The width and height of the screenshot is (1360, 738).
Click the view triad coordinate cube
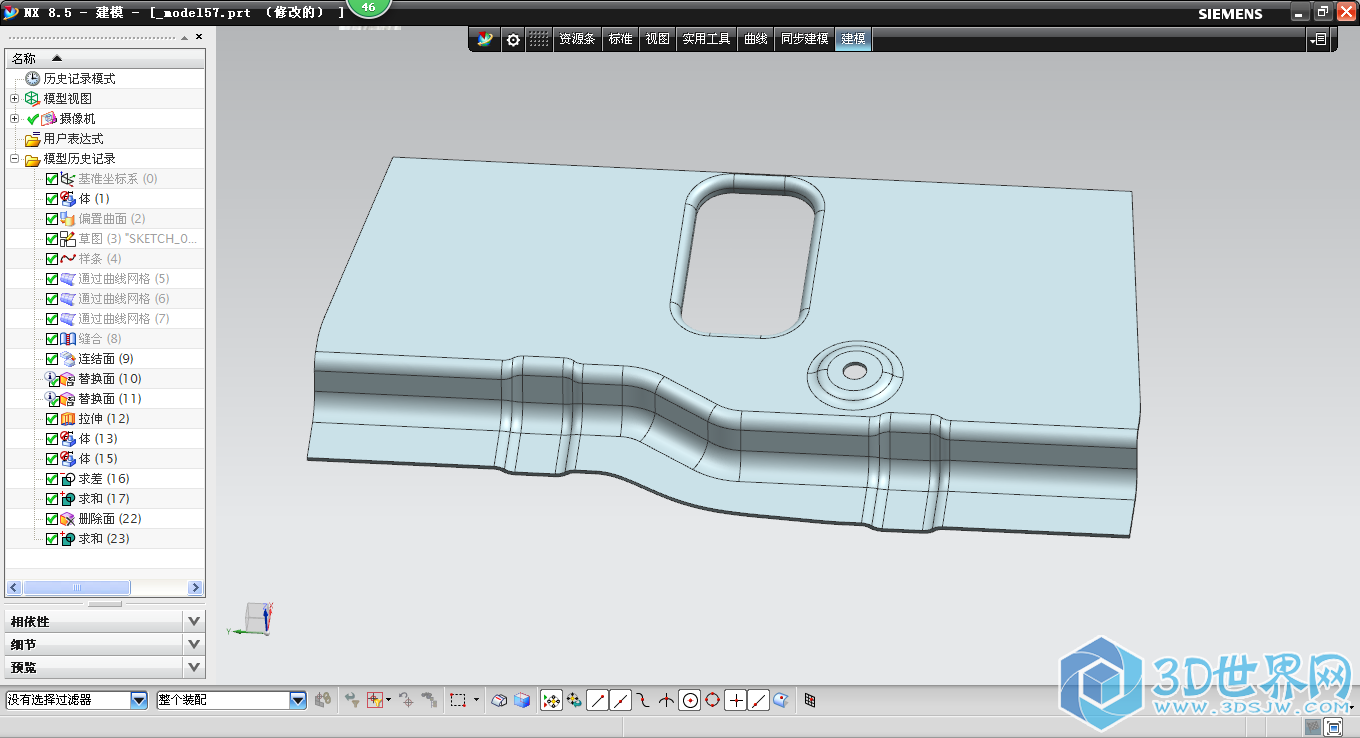[256, 619]
